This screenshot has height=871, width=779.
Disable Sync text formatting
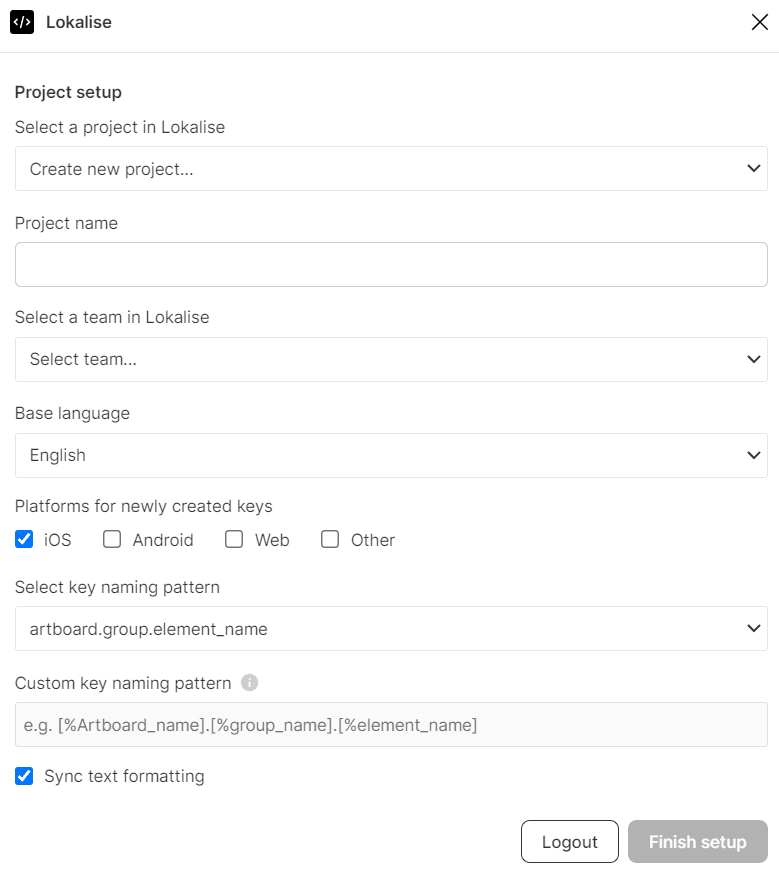click(24, 776)
